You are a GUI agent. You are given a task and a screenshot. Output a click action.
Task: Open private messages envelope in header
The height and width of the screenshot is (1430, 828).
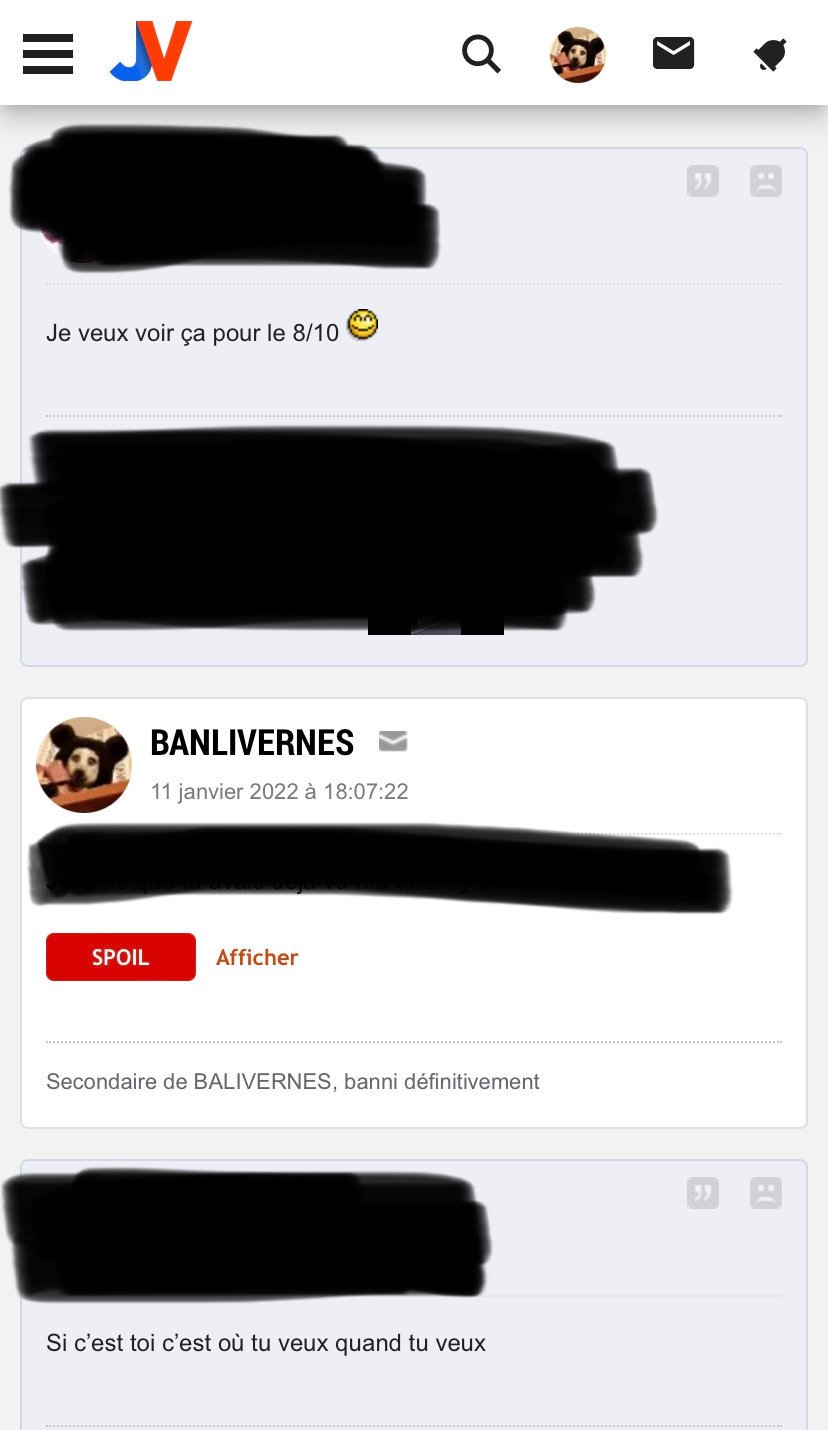[673, 53]
